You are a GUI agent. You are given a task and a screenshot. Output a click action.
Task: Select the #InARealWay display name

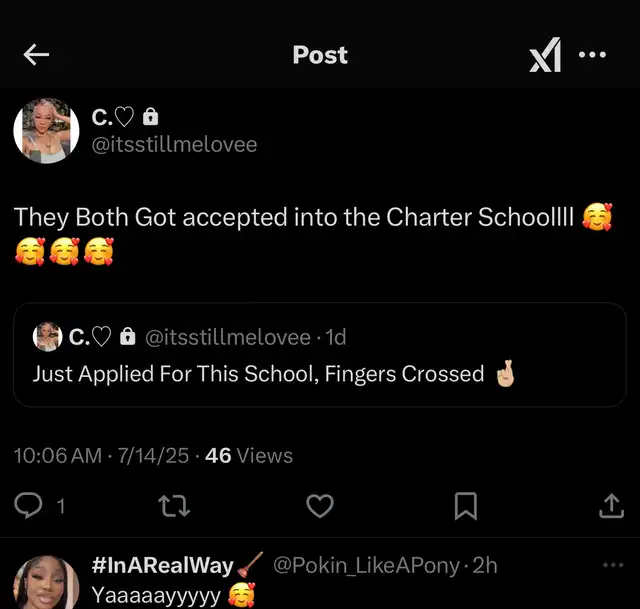(162, 566)
